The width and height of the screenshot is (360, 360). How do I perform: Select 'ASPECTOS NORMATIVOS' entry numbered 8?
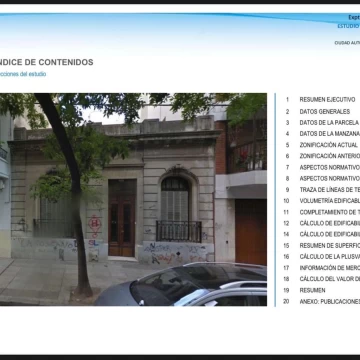[x=330, y=178]
